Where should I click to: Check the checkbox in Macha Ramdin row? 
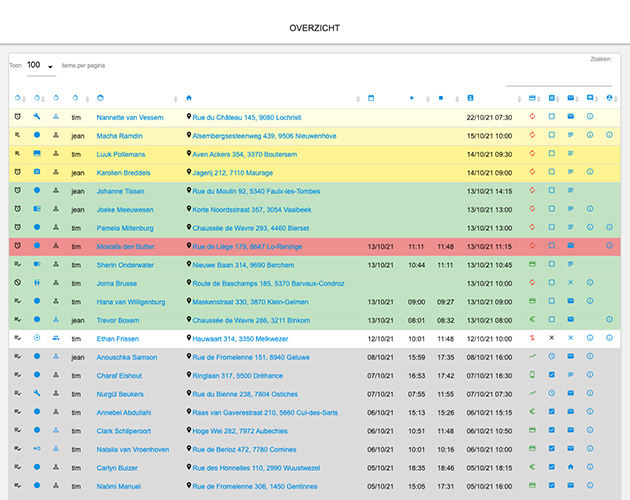click(x=551, y=135)
